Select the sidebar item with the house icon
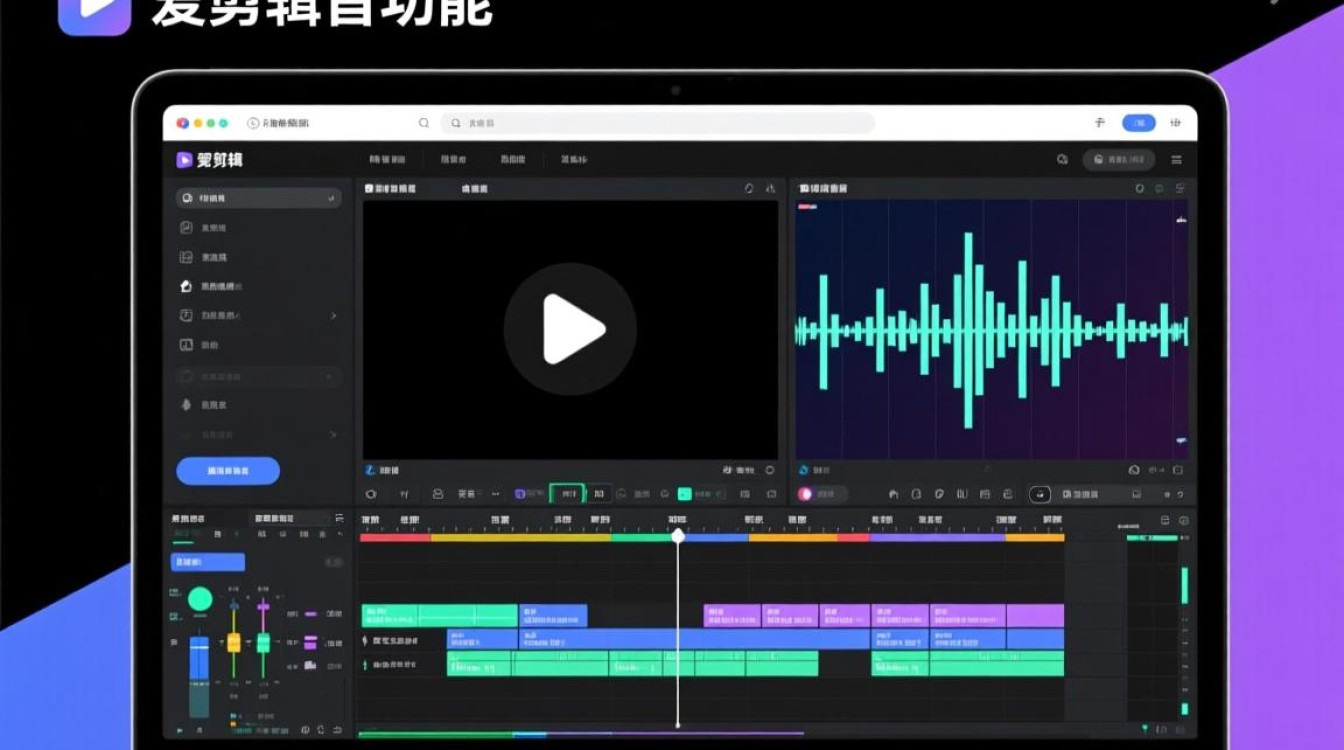 (212, 286)
